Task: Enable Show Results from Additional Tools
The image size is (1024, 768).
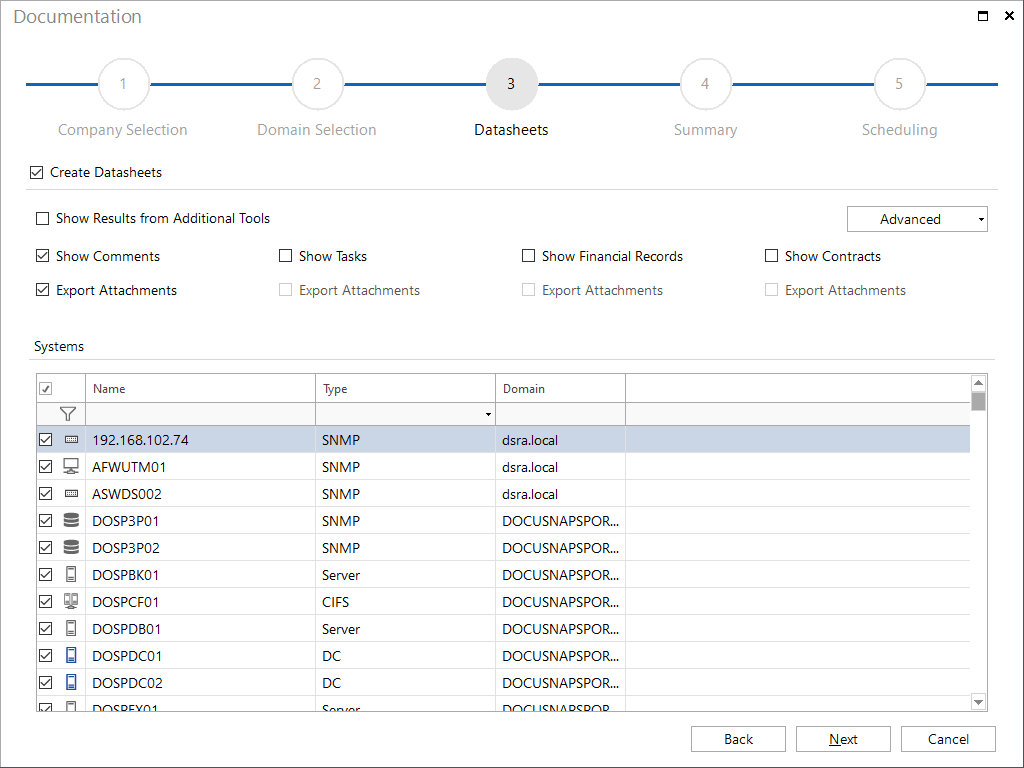Action: click(x=42, y=218)
